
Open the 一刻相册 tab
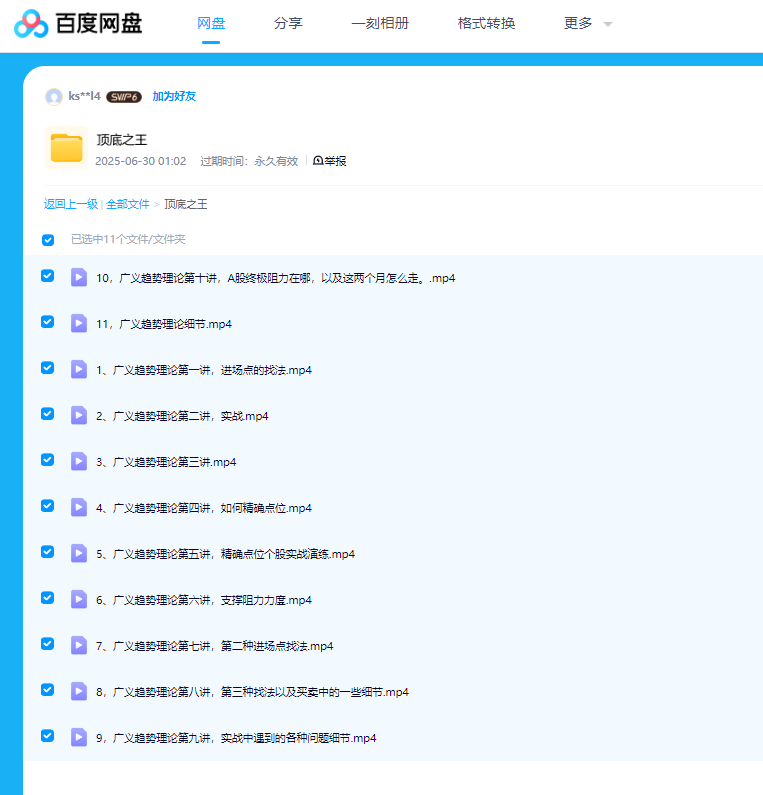(x=380, y=23)
